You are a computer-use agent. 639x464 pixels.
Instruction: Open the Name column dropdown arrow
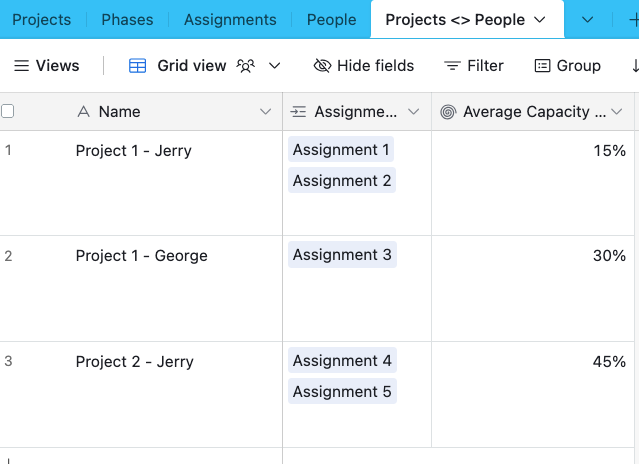(x=265, y=112)
